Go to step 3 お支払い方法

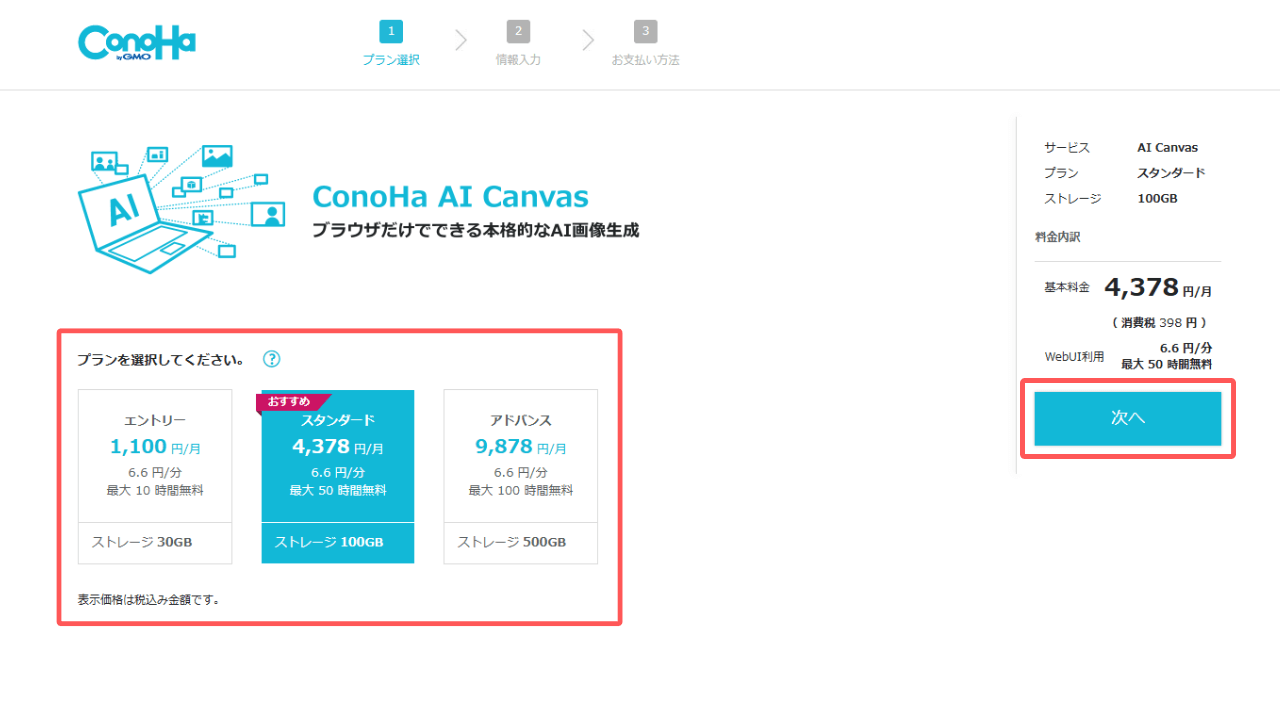[645, 44]
